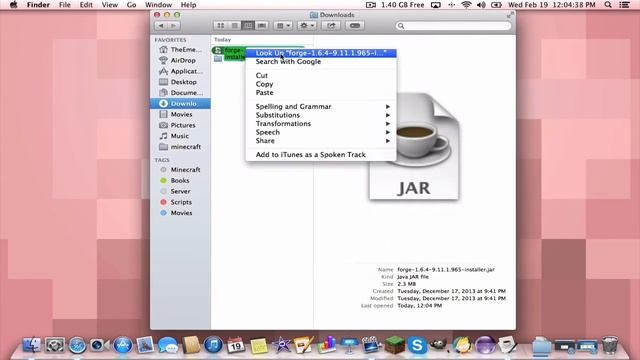Screen dimensions: 640x360
Task: Open Skype from the Dock
Action: pyautogui.click(x=417, y=345)
